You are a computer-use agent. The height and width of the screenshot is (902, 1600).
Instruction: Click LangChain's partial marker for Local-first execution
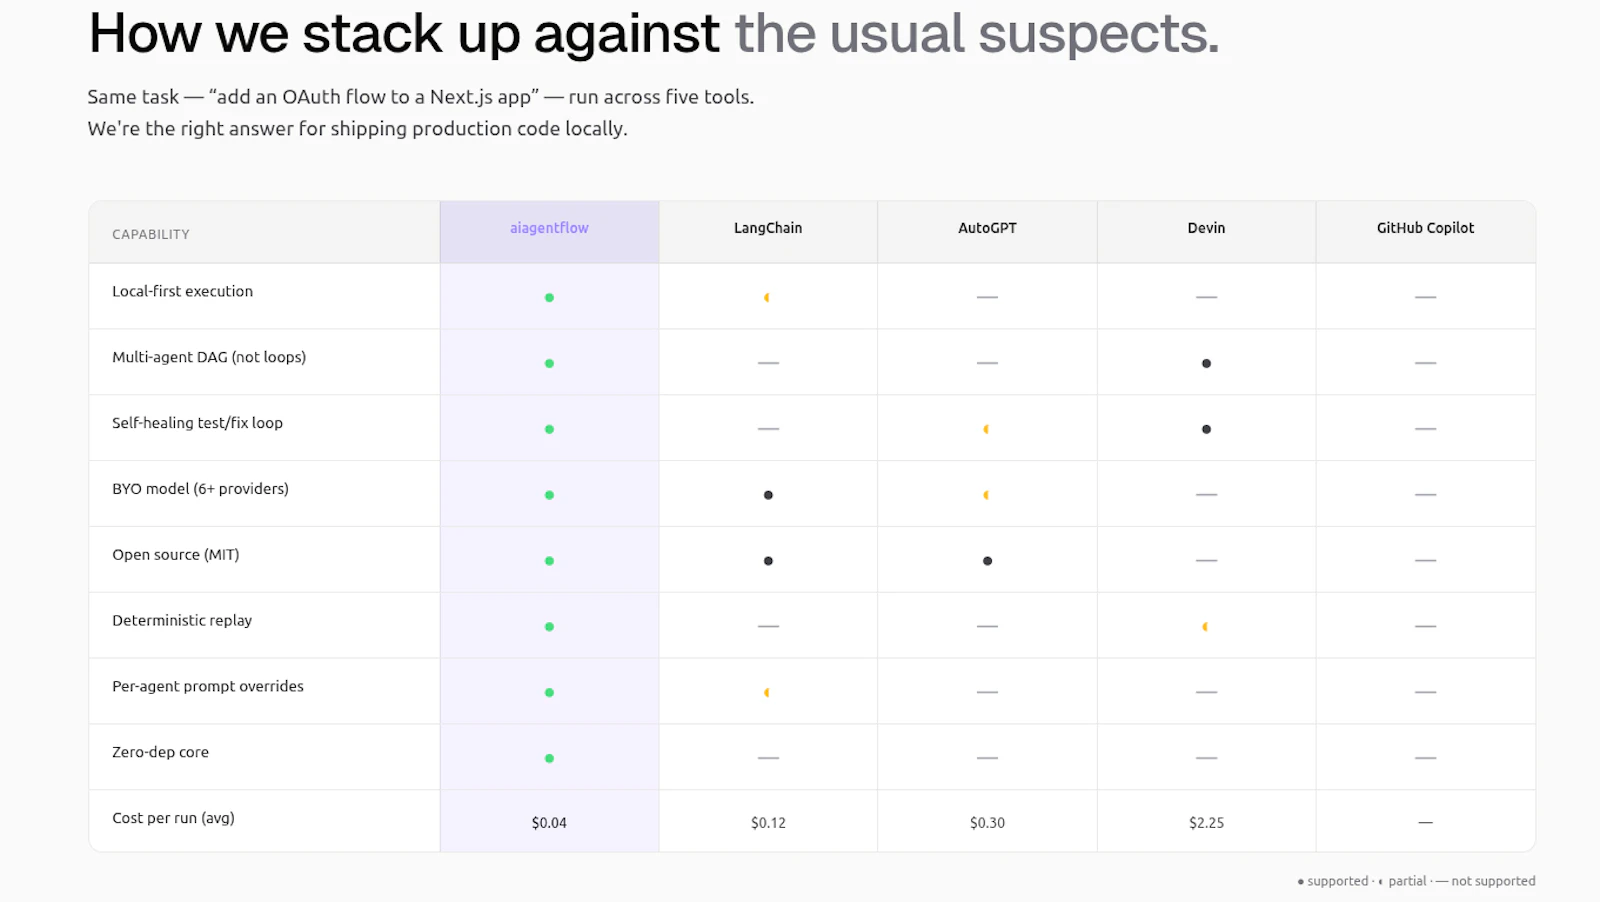pyautogui.click(x=767, y=297)
